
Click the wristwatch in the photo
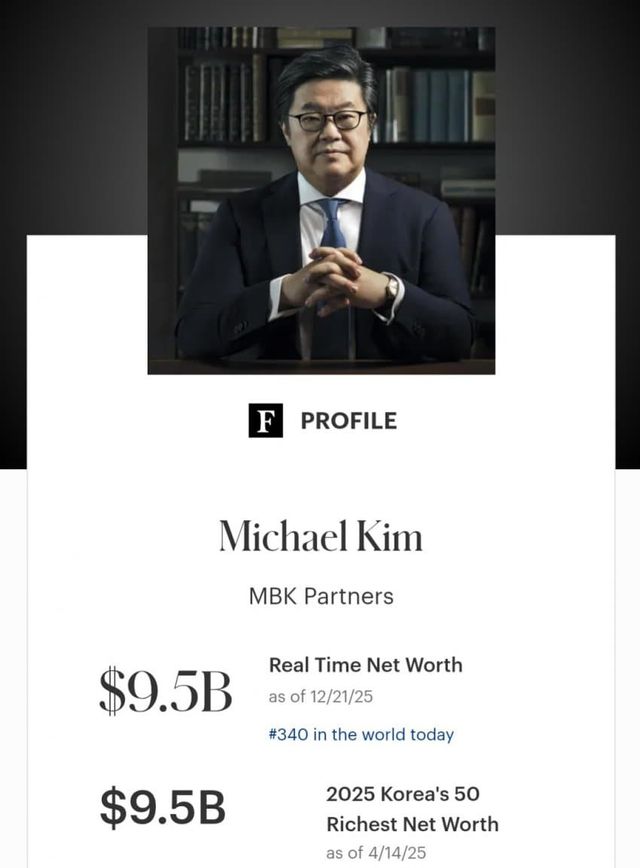392,289
